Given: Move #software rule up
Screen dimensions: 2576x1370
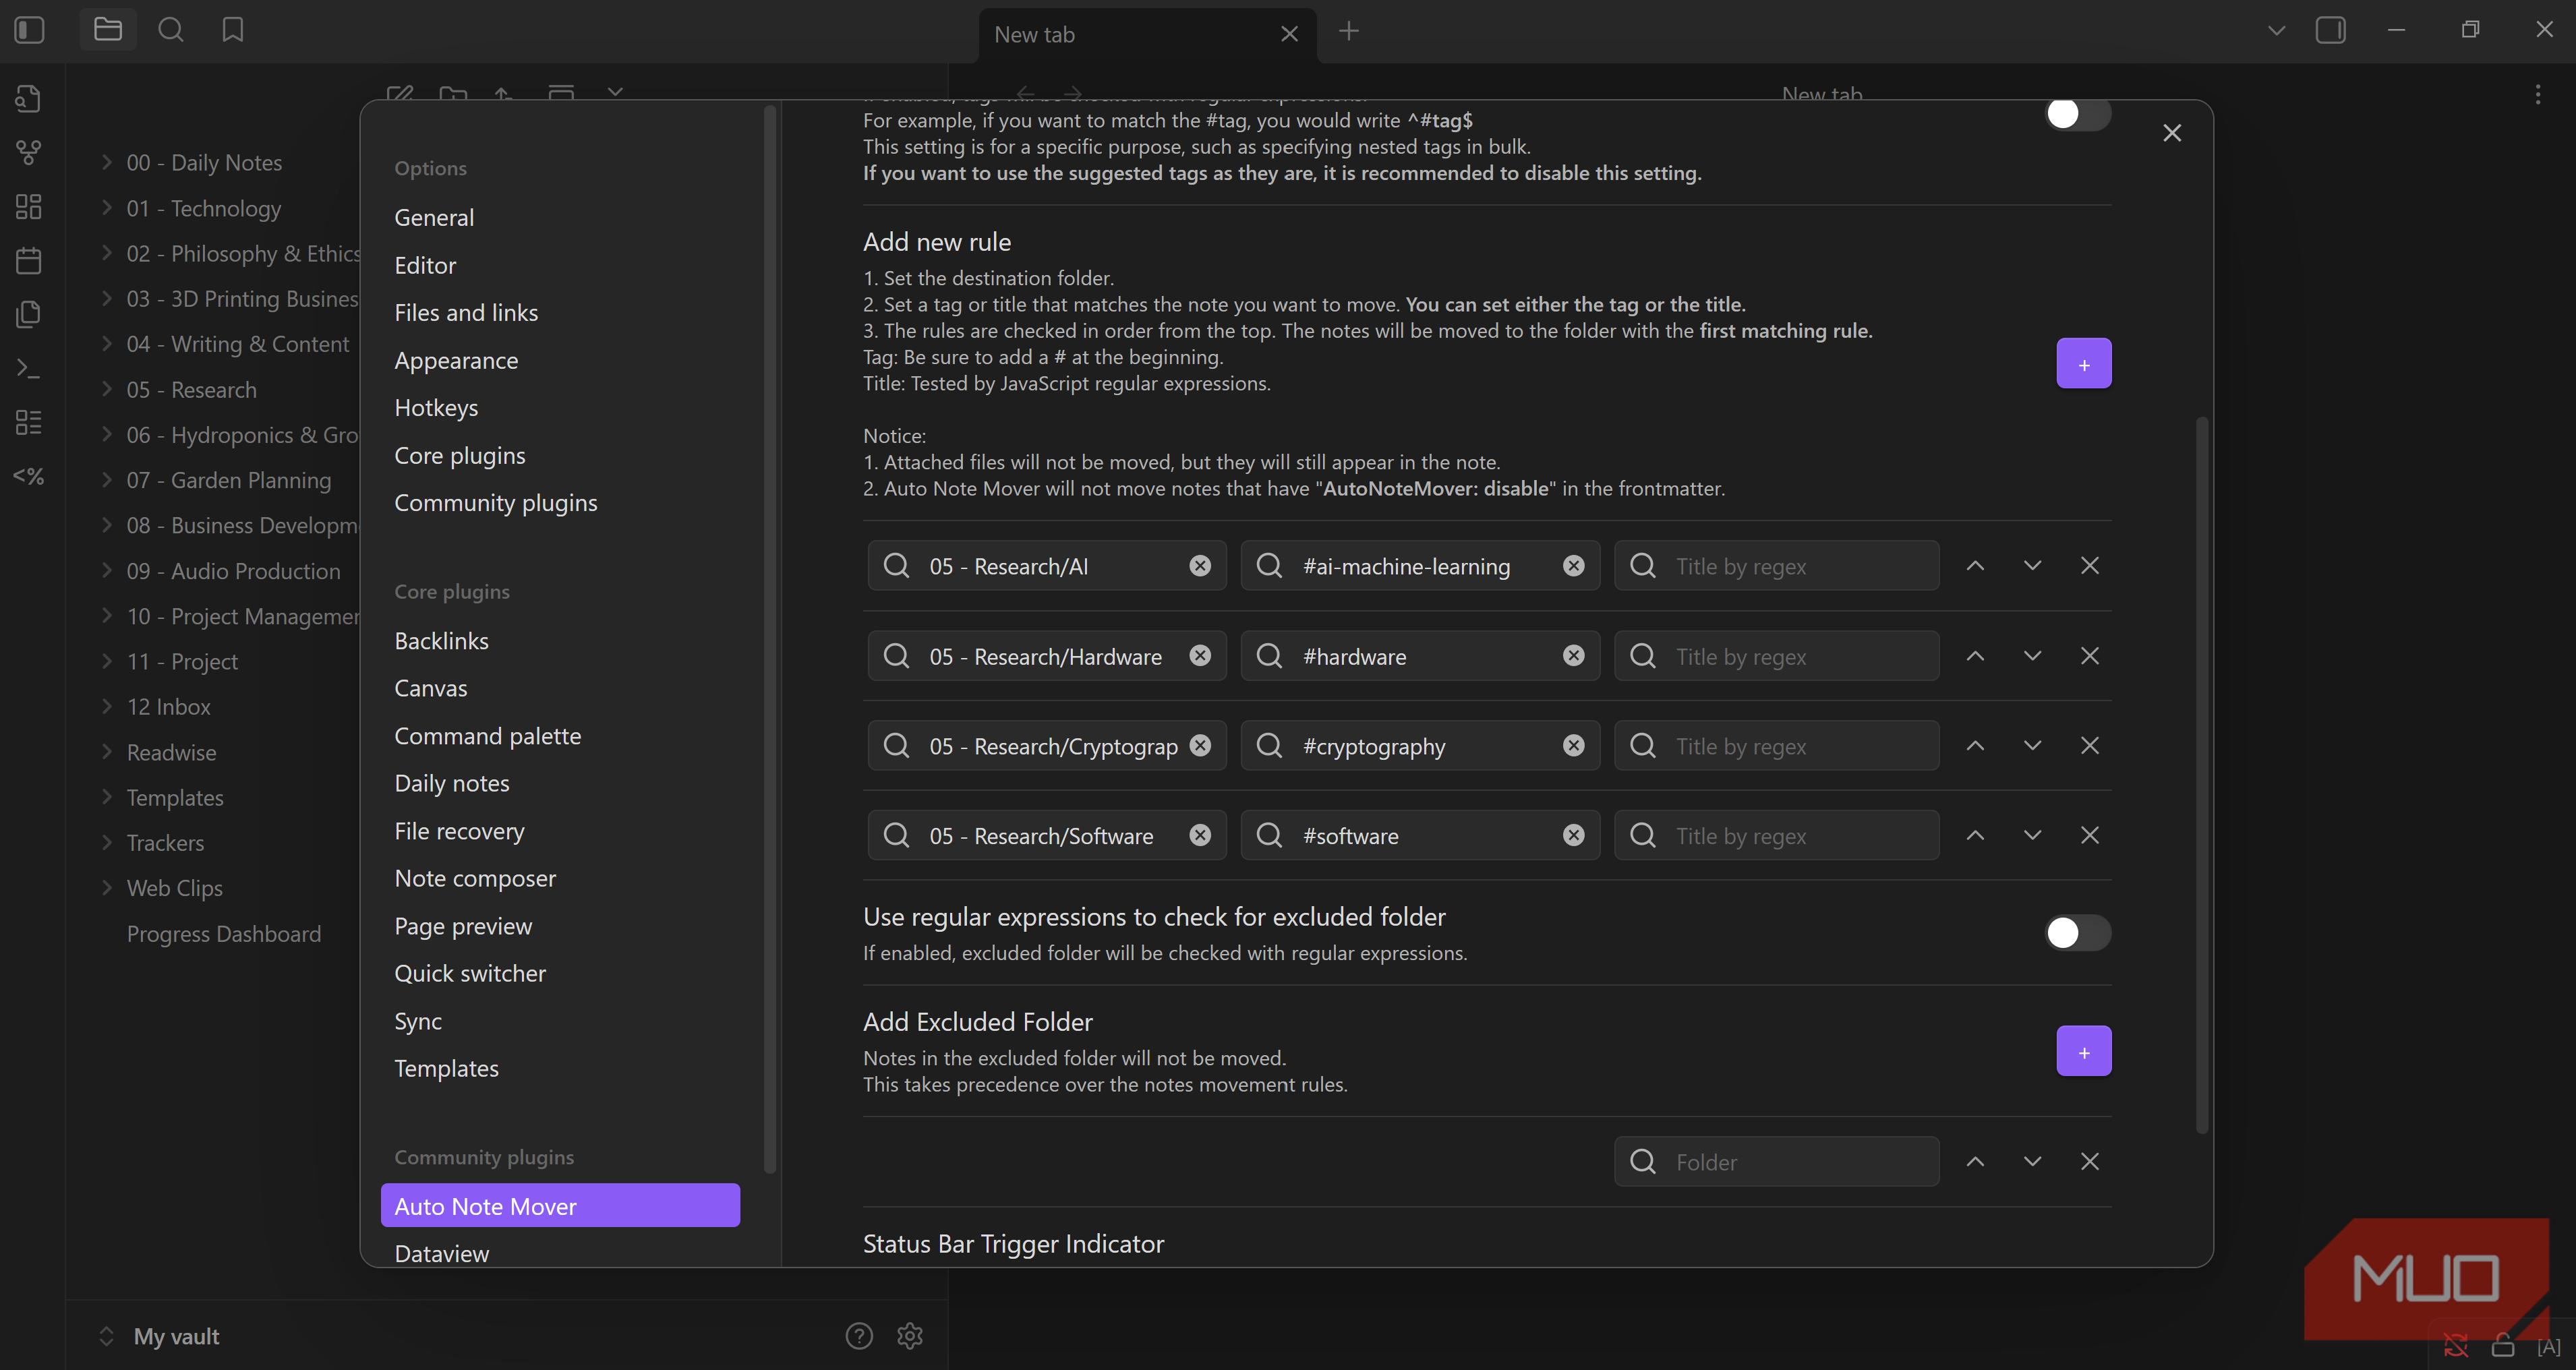Looking at the screenshot, I should [x=1975, y=835].
